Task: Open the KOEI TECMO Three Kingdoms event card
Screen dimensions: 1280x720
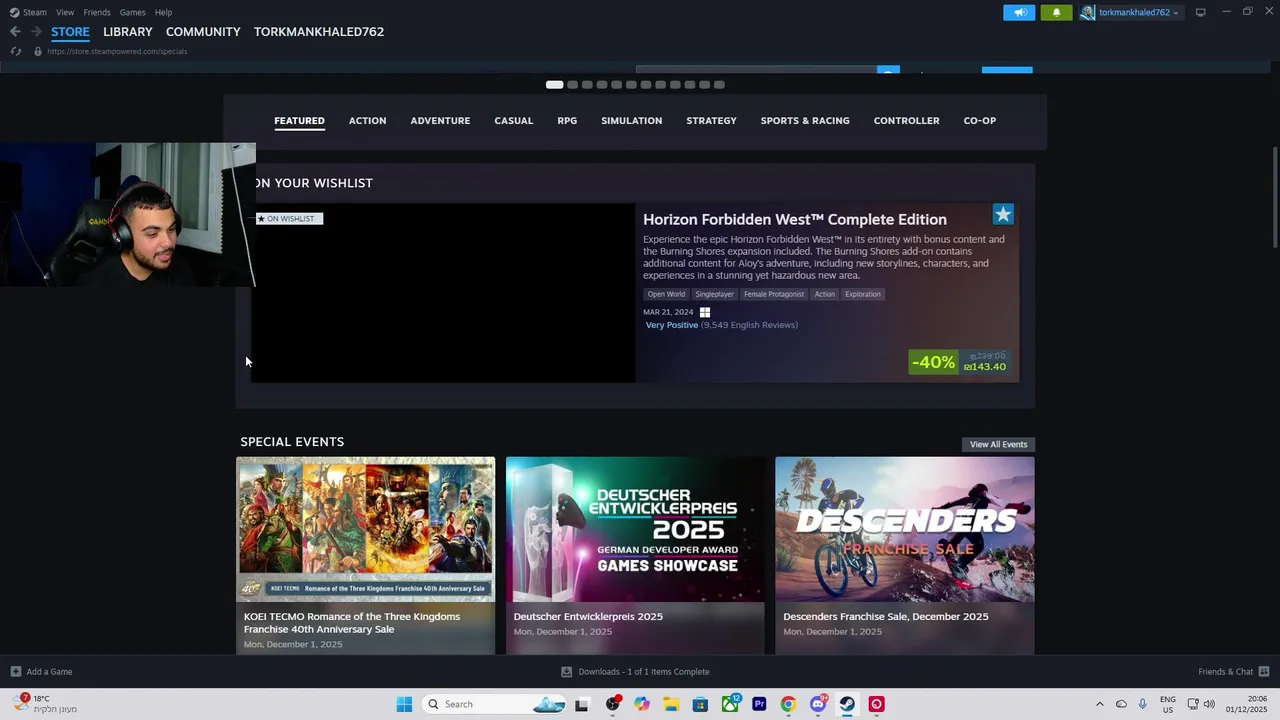Action: pos(365,556)
